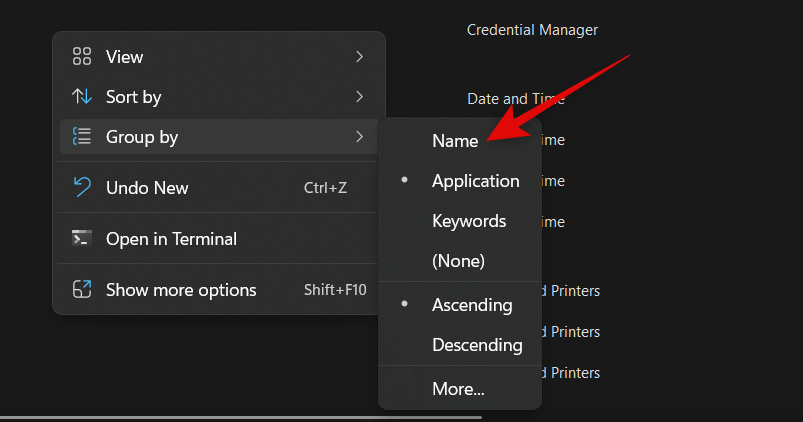Click the Sort by arrows icon
This screenshot has height=422, width=803.
pos(82,97)
